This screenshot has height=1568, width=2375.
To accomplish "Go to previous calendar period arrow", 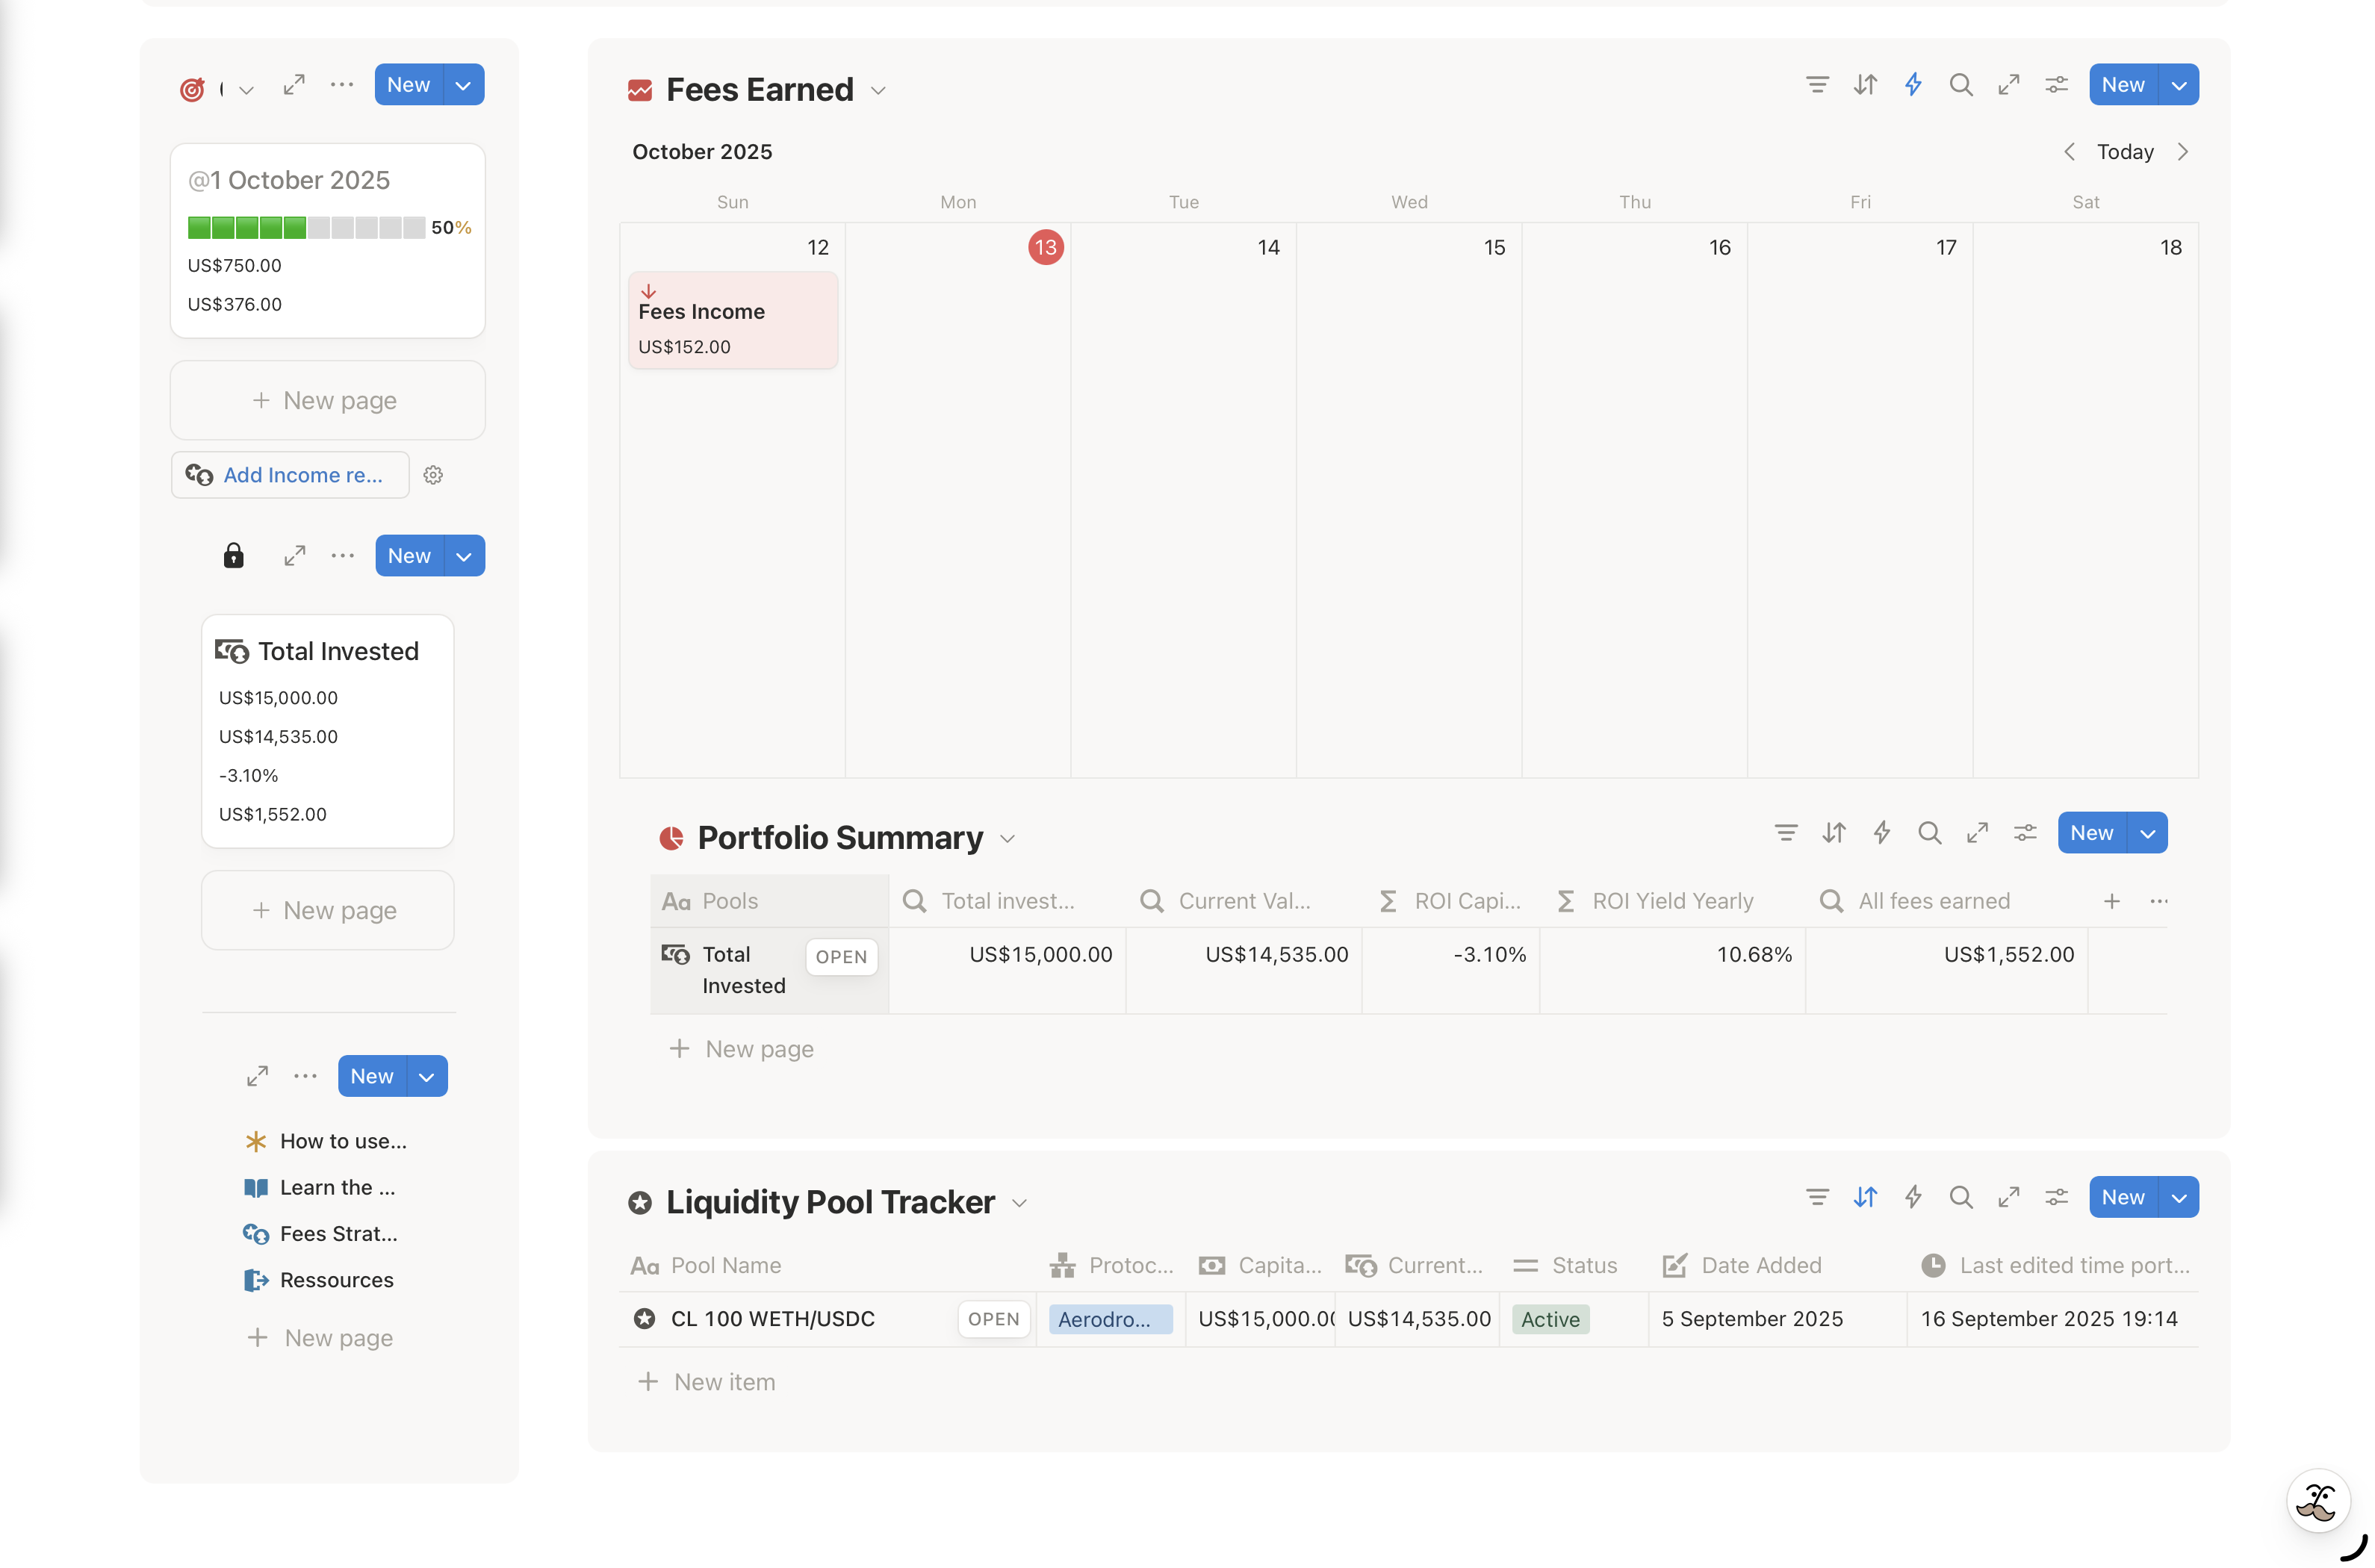I will (2069, 152).
